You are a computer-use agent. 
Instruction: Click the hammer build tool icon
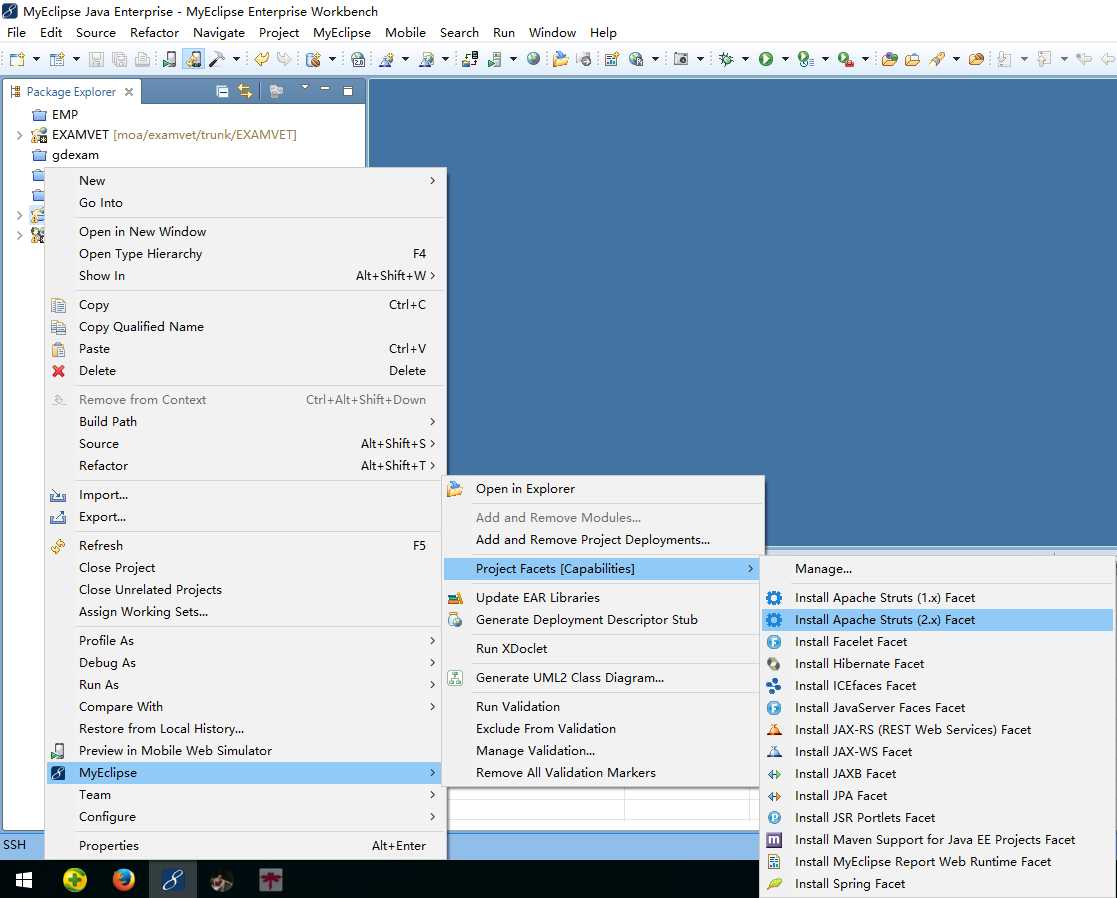coord(217,59)
